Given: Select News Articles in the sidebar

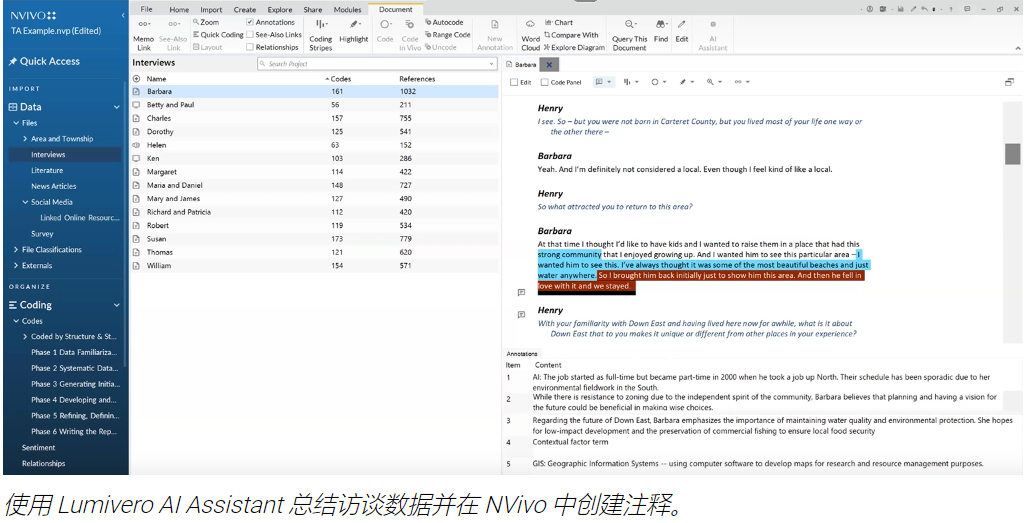Looking at the screenshot, I should 54,186.
